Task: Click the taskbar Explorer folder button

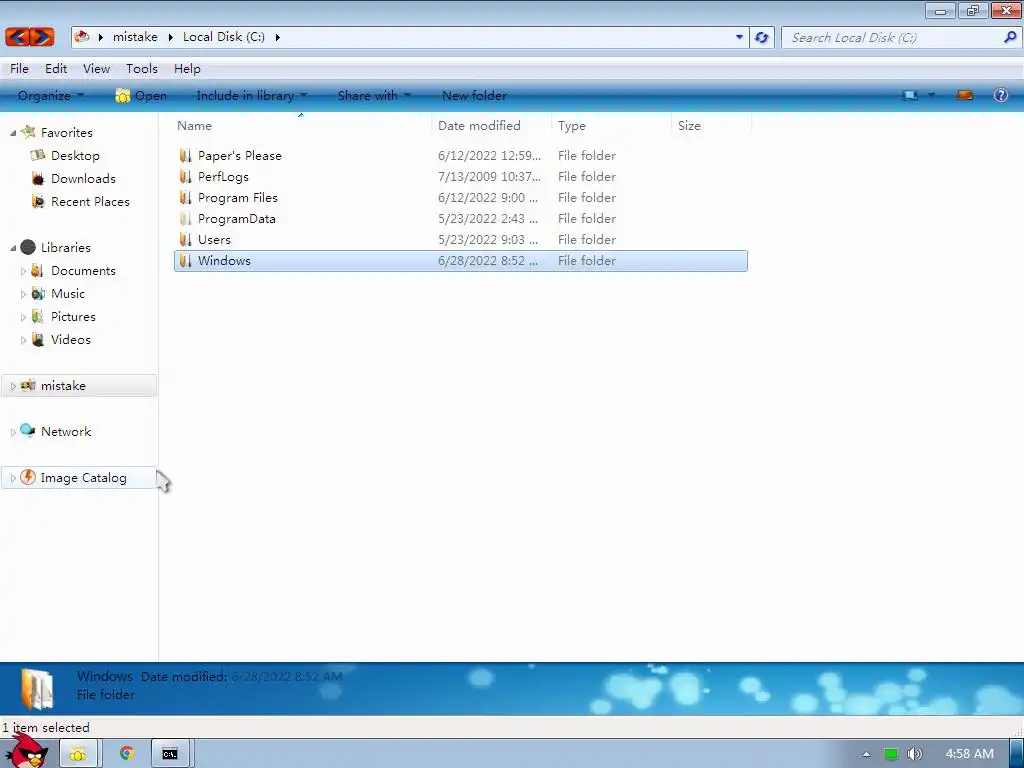Action: coord(78,754)
